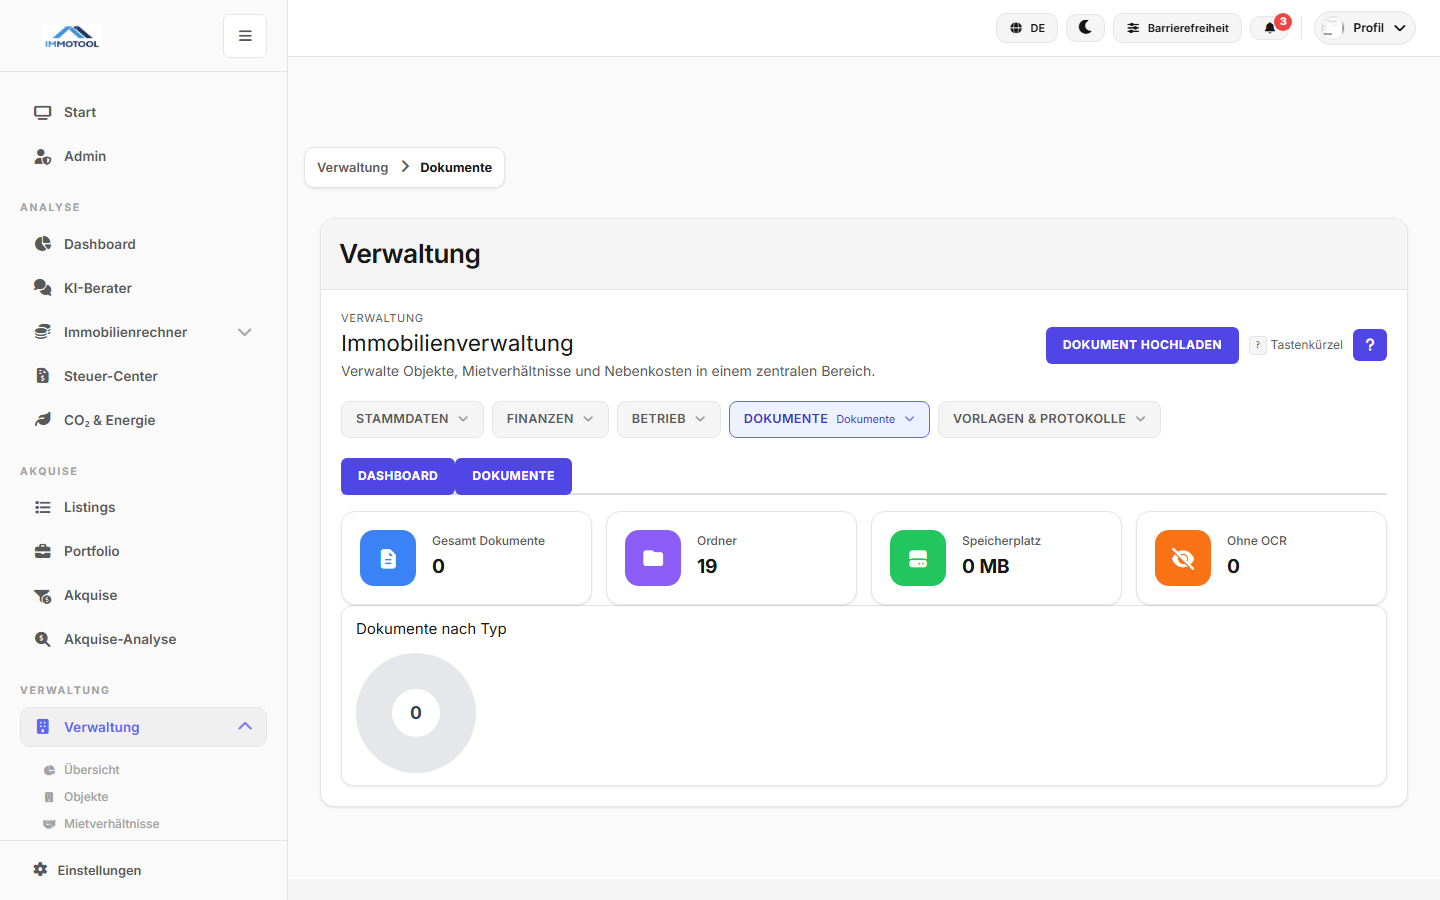Image resolution: width=1440 pixels, height=900 pixels.
Task: Click the Dokumente nach Typ donut chart
Action: 415,712
